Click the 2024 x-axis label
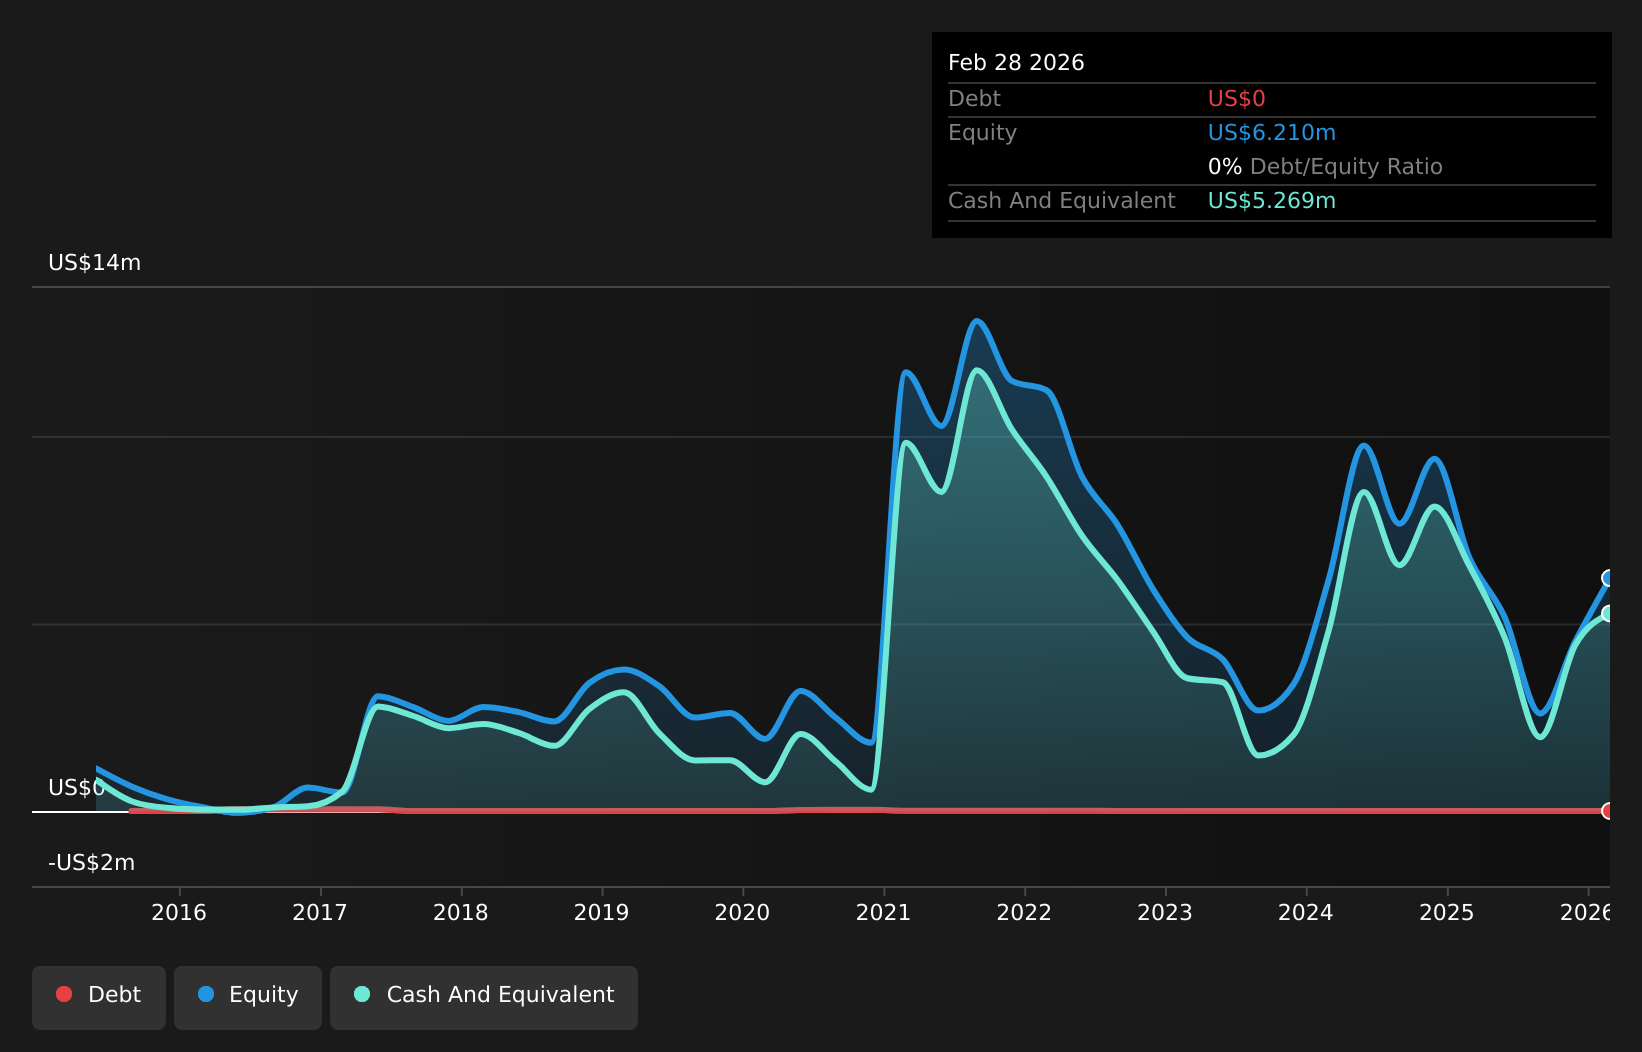The width and height of the screenshot is (1642, 1052). 1306,912
